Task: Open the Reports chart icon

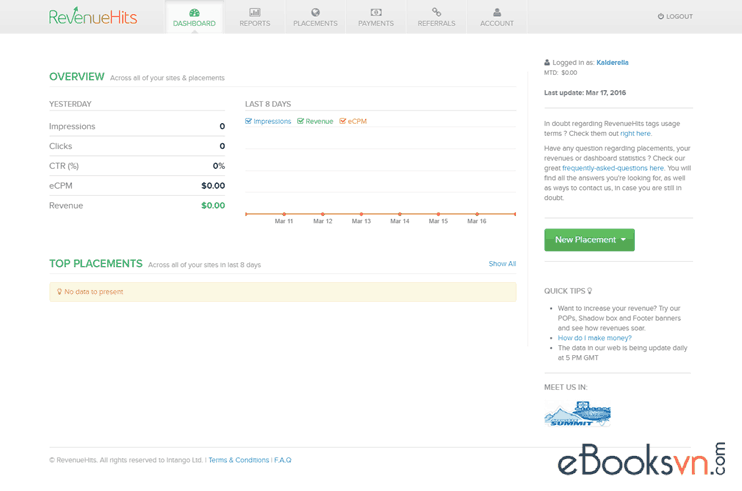Action: click(x=255, y=13)
